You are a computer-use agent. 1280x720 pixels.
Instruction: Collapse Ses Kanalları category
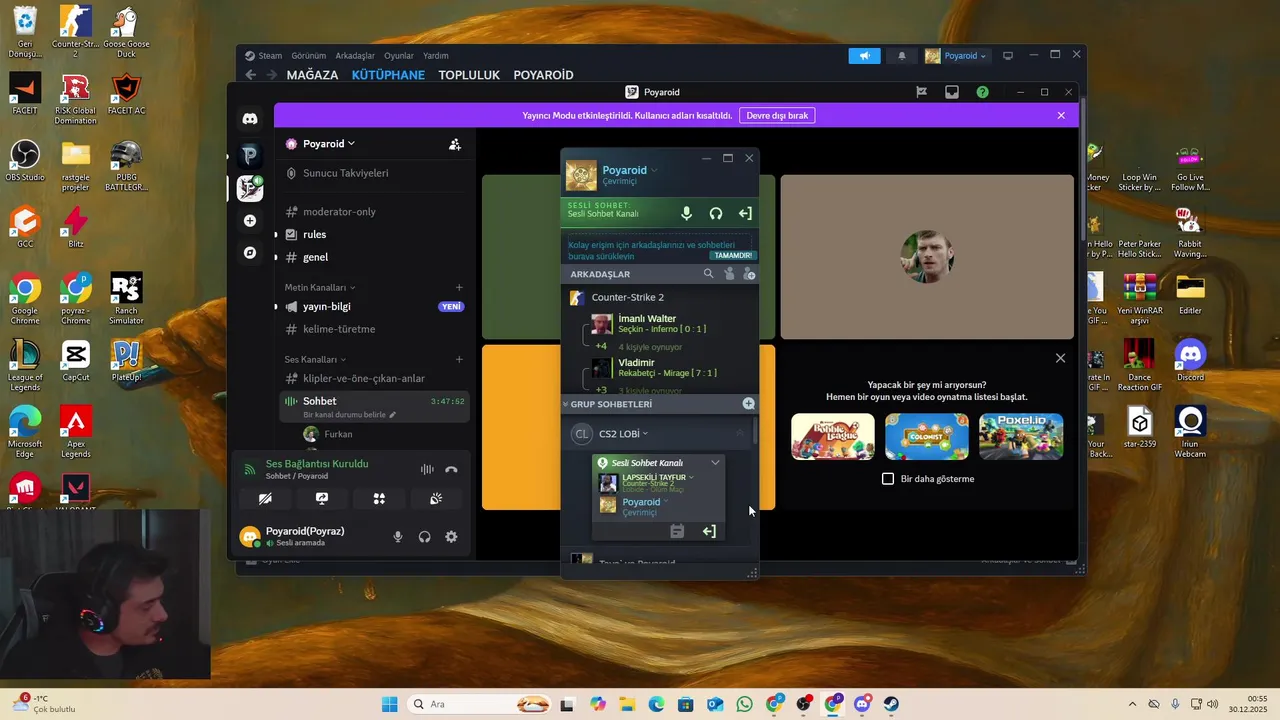click(x=315, y=360)
